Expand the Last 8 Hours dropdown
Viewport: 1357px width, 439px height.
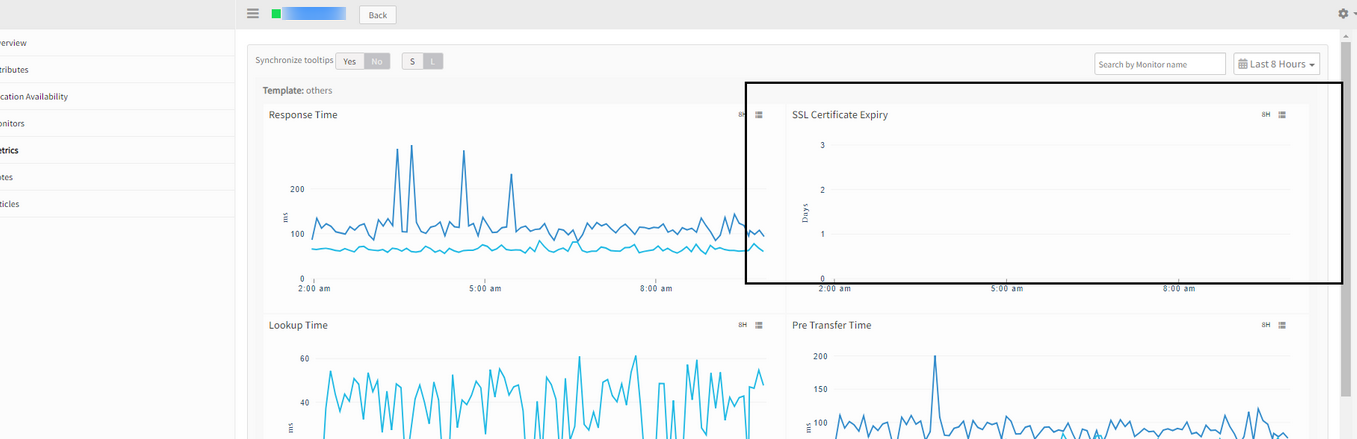[x=1276, y=64]
